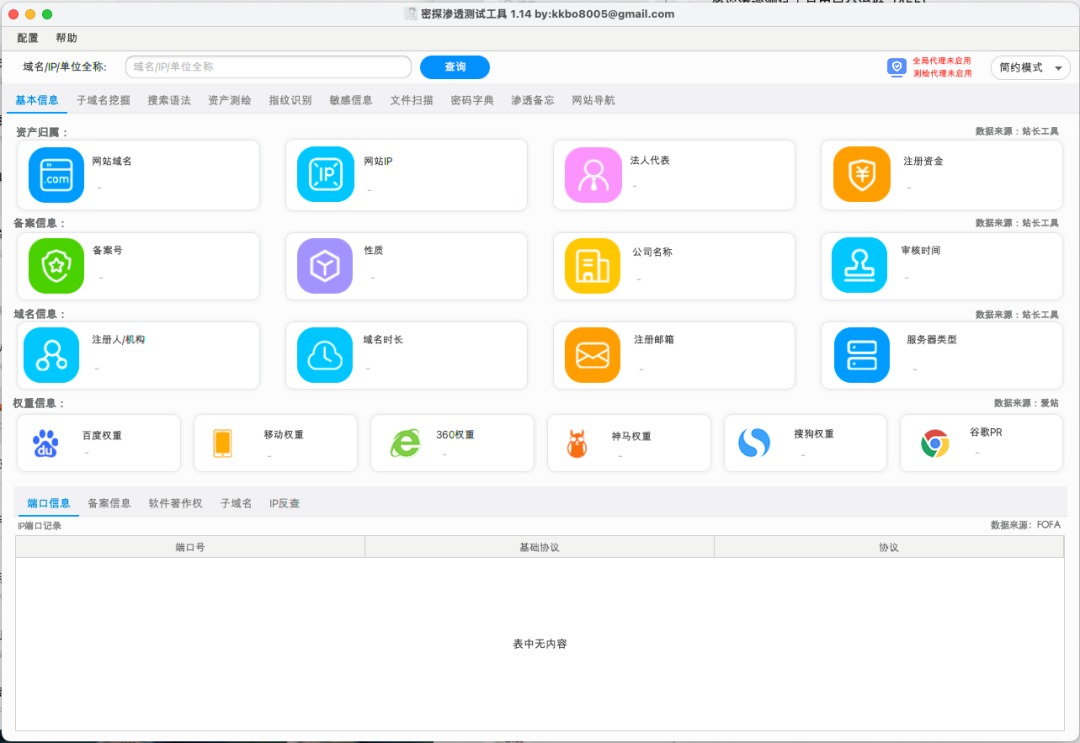Switch to the 资产测绘 tab
The width and height of the screenshot is (1080, 743).
(x=229, y=100)
